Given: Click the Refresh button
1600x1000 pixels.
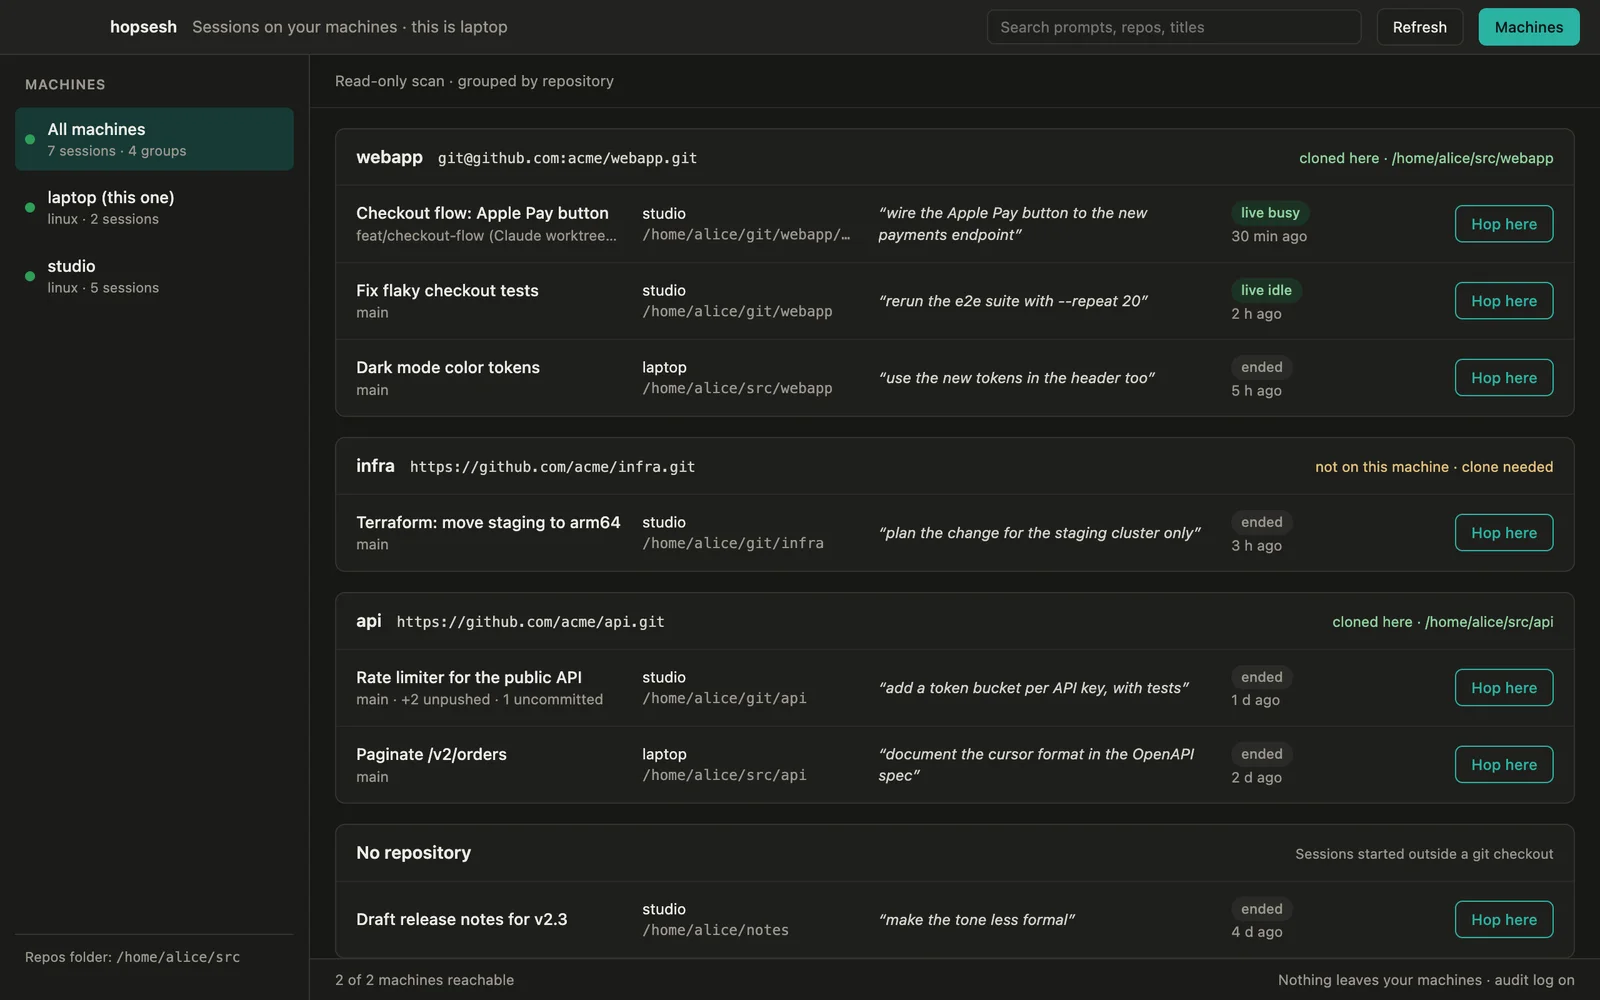Looking at the screenshot, I should 1419,27.
